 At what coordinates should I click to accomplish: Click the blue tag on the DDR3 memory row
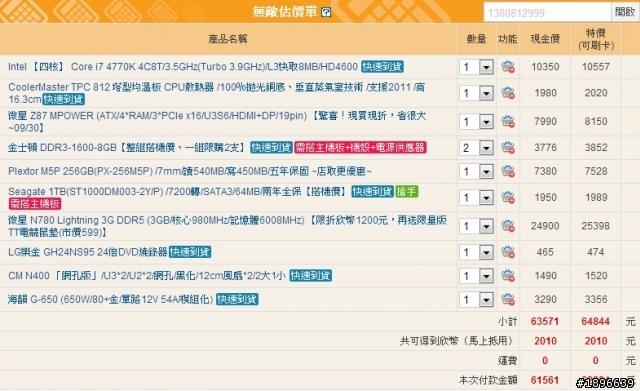coord(271,147)
